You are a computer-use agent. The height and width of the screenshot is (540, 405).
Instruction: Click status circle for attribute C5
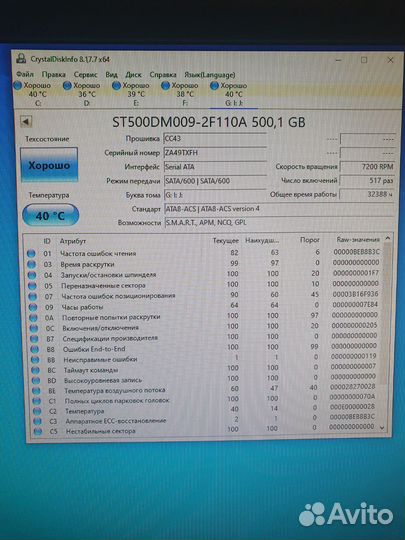(38, 431)
